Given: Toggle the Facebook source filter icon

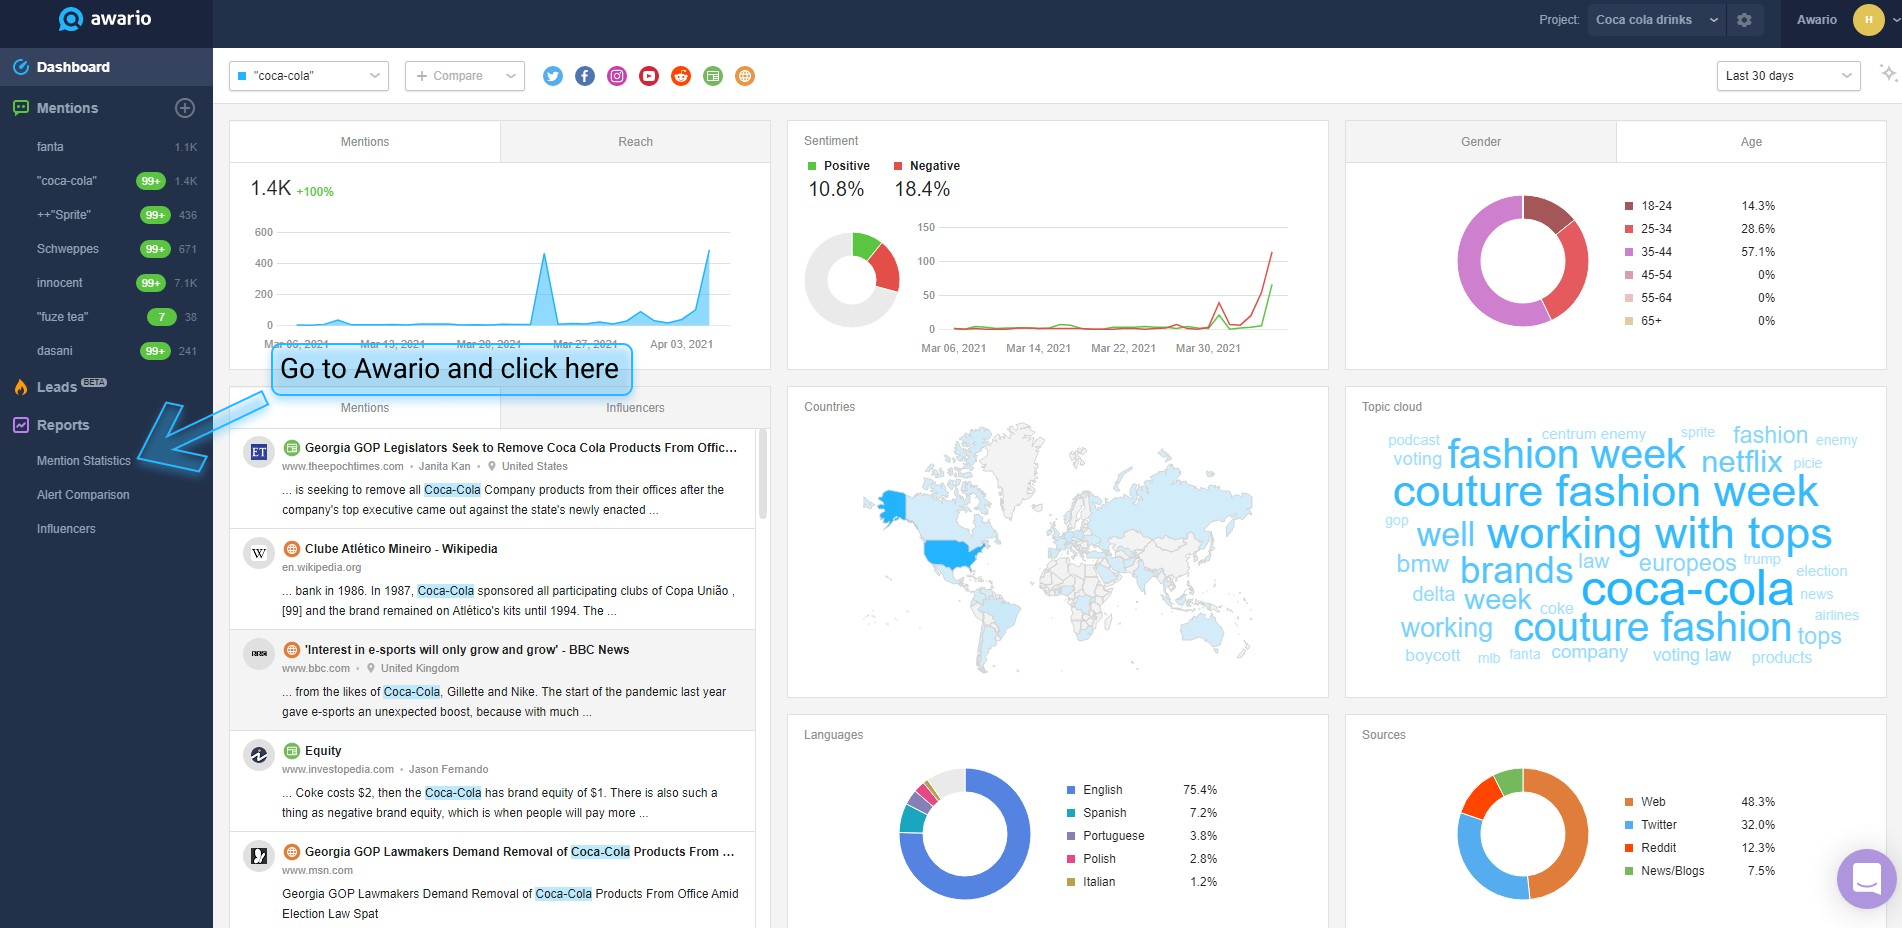Looking at the screenshot, I should (x=585, y=76).
